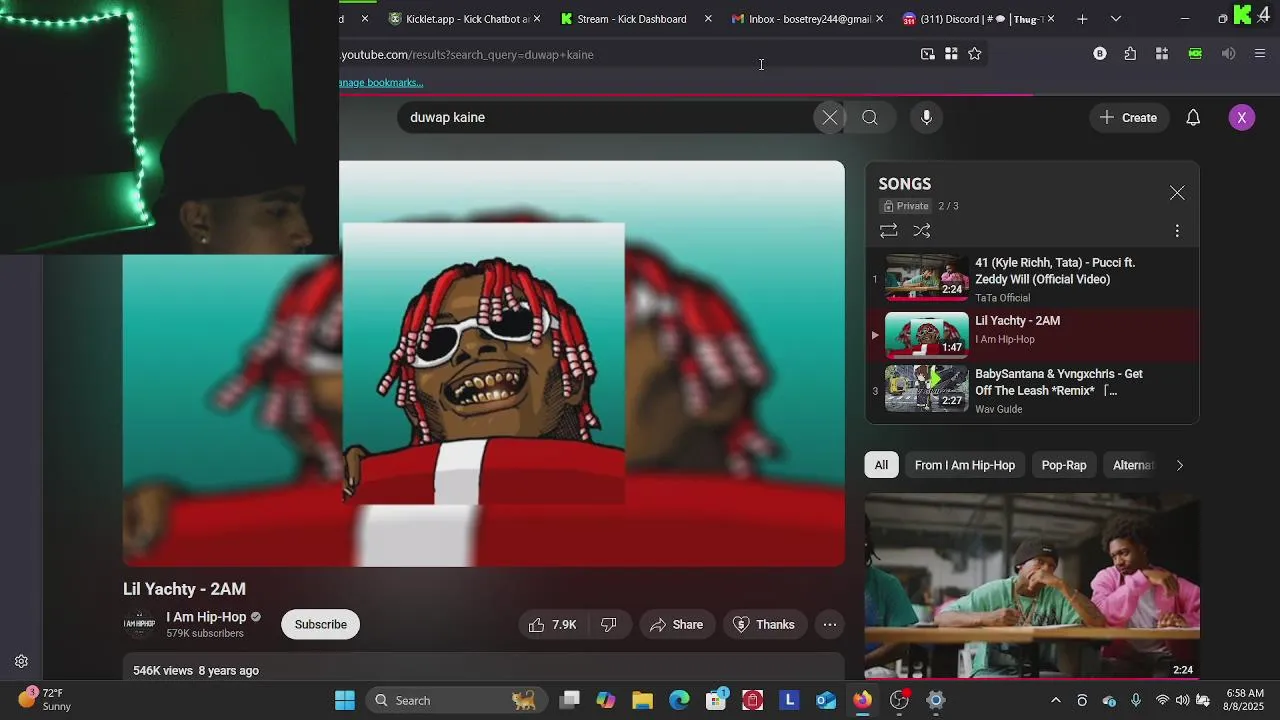
Task: Click Firefox icon on taskbar
Action: [862, 701]
